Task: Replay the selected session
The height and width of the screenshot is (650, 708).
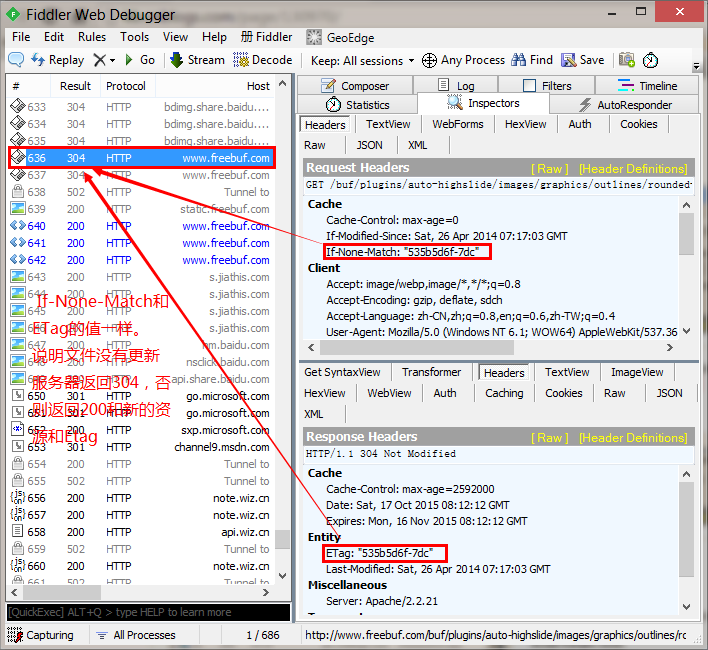Action: click(x=57, y=60)
